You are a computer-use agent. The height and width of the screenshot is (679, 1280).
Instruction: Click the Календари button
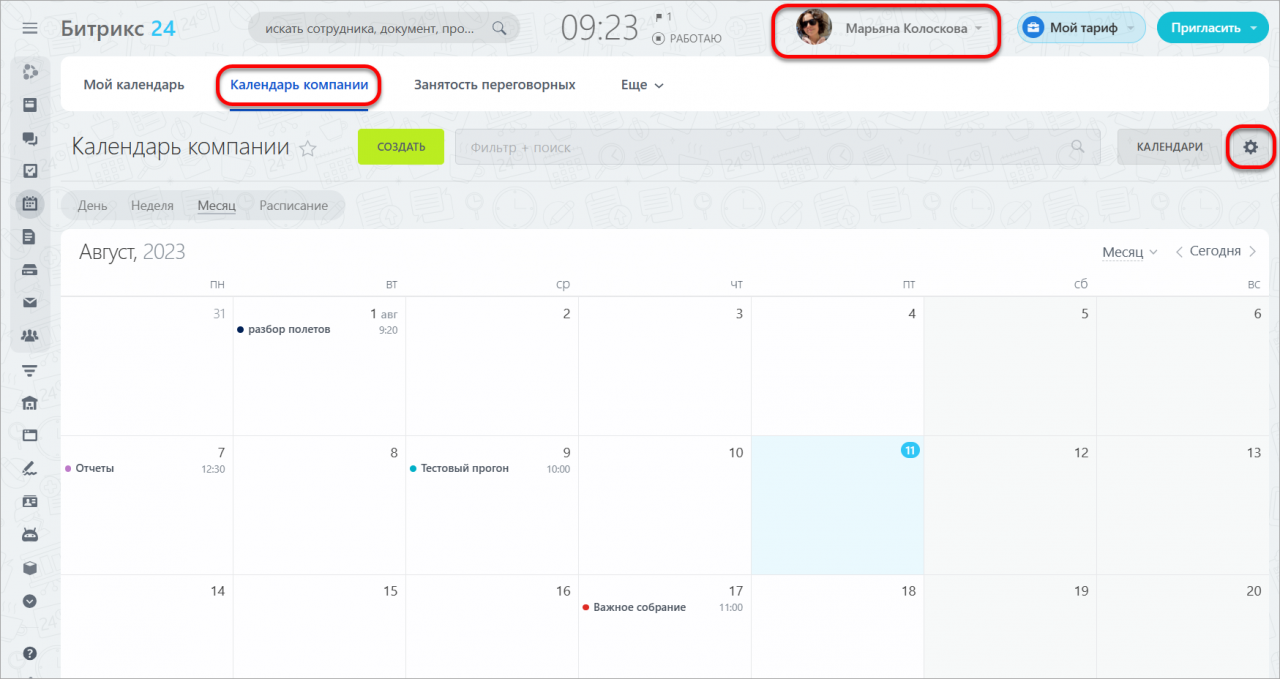[x=1169, y=147]
